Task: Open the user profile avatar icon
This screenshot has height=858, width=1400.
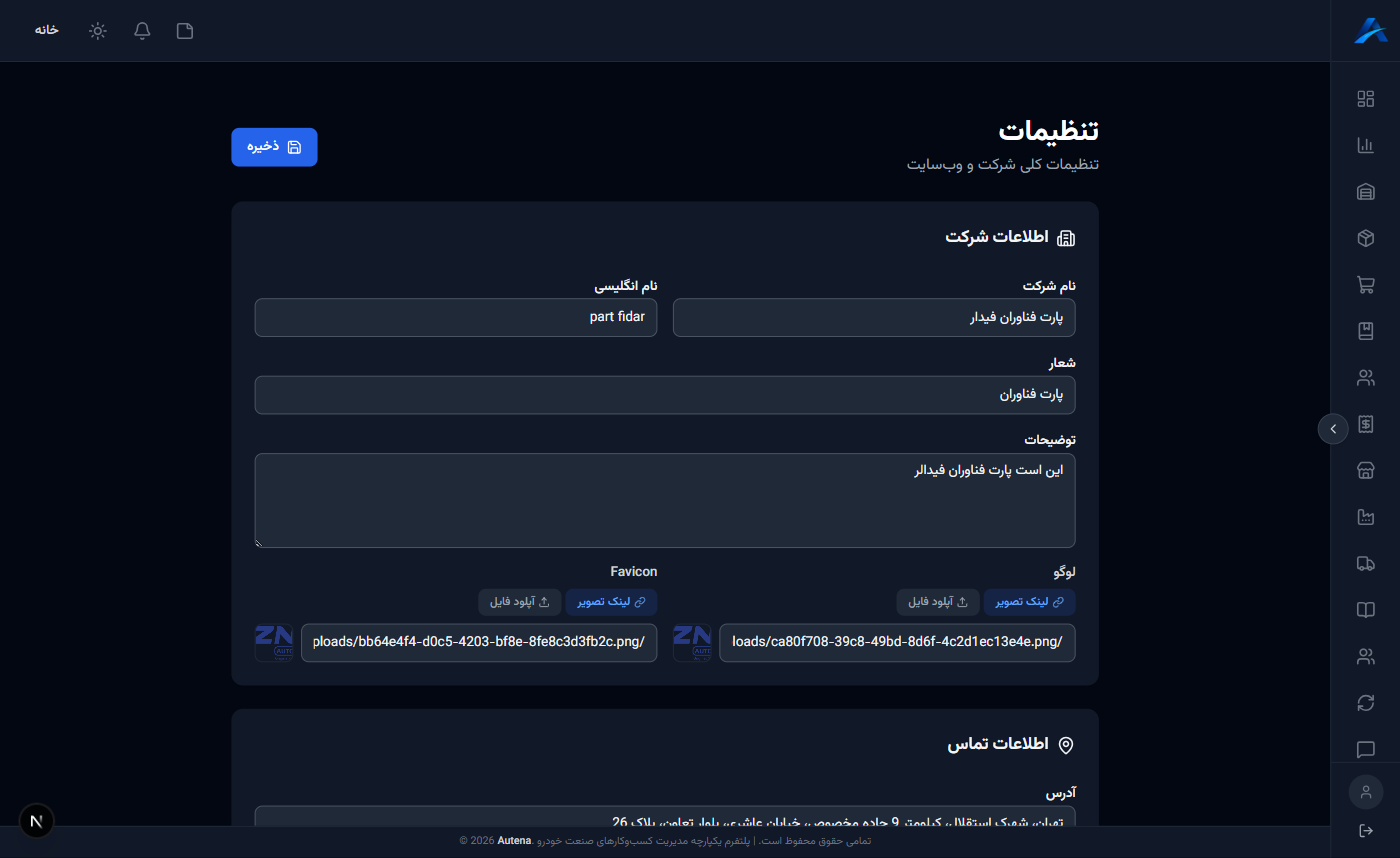Action: pos(1365,792)
